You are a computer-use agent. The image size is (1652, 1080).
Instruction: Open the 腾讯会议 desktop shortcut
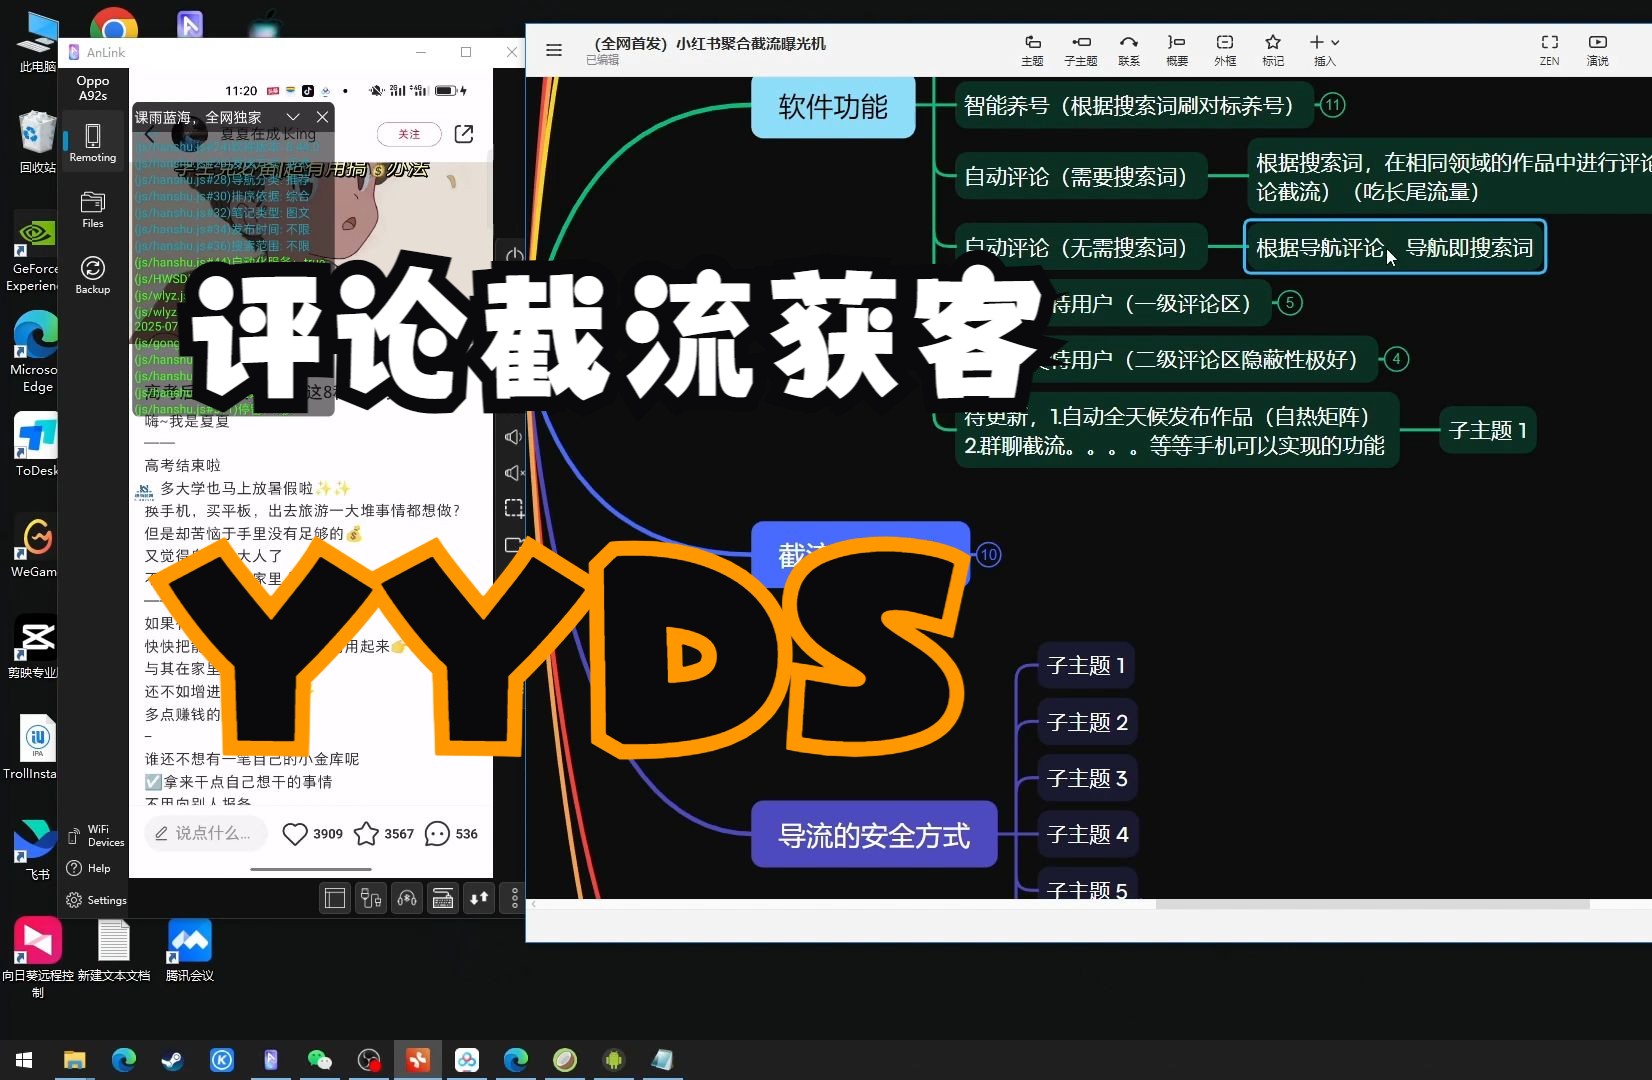(x=190, y=950)
